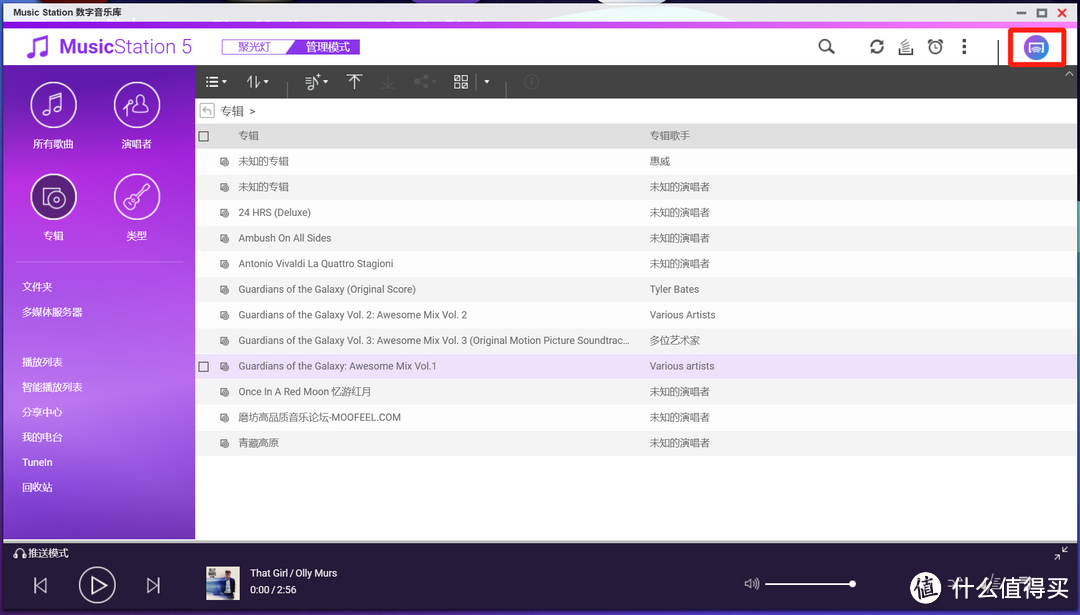Tick the select-all checkbox in the header row

click(x=204, y=136)
